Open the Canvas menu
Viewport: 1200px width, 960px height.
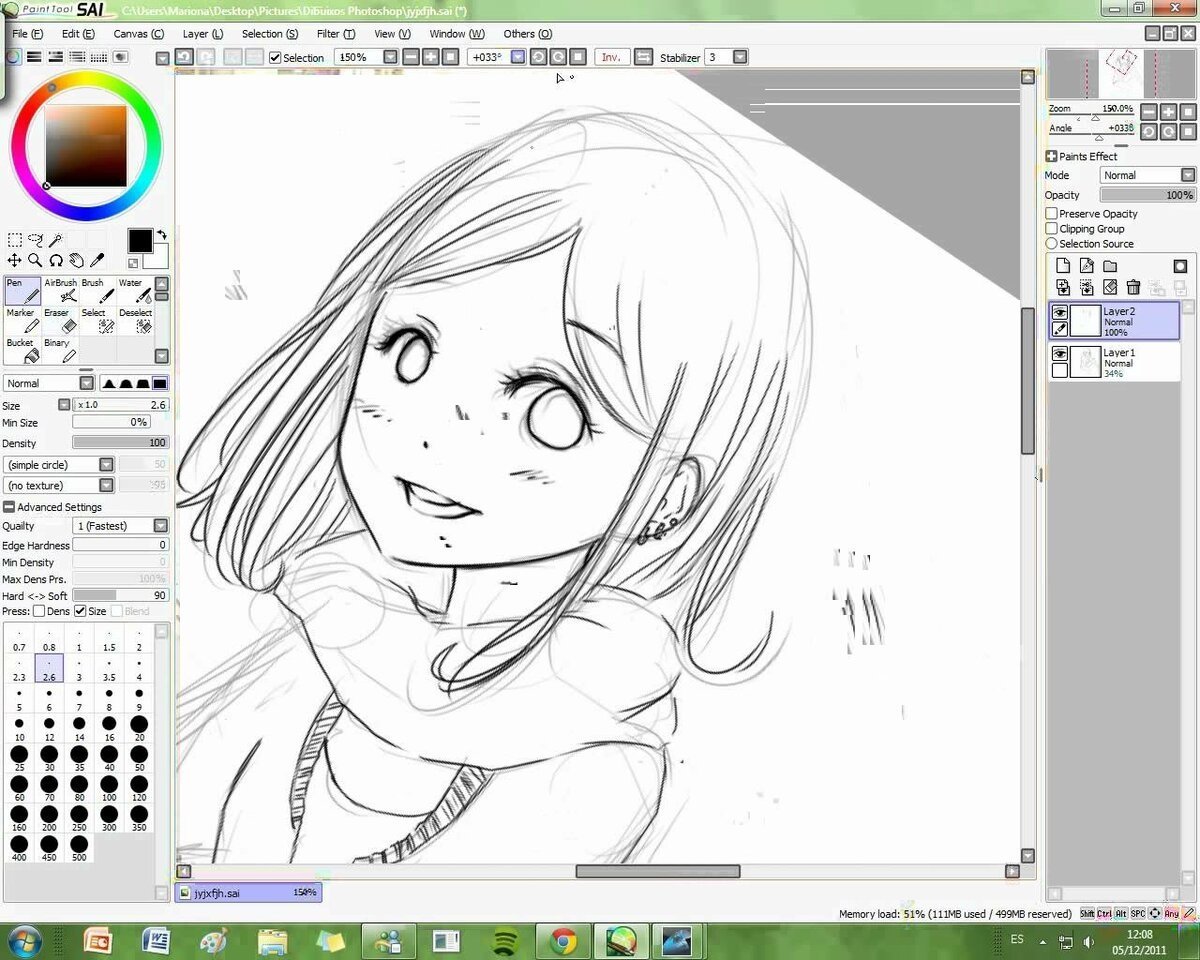coord(138,34)
